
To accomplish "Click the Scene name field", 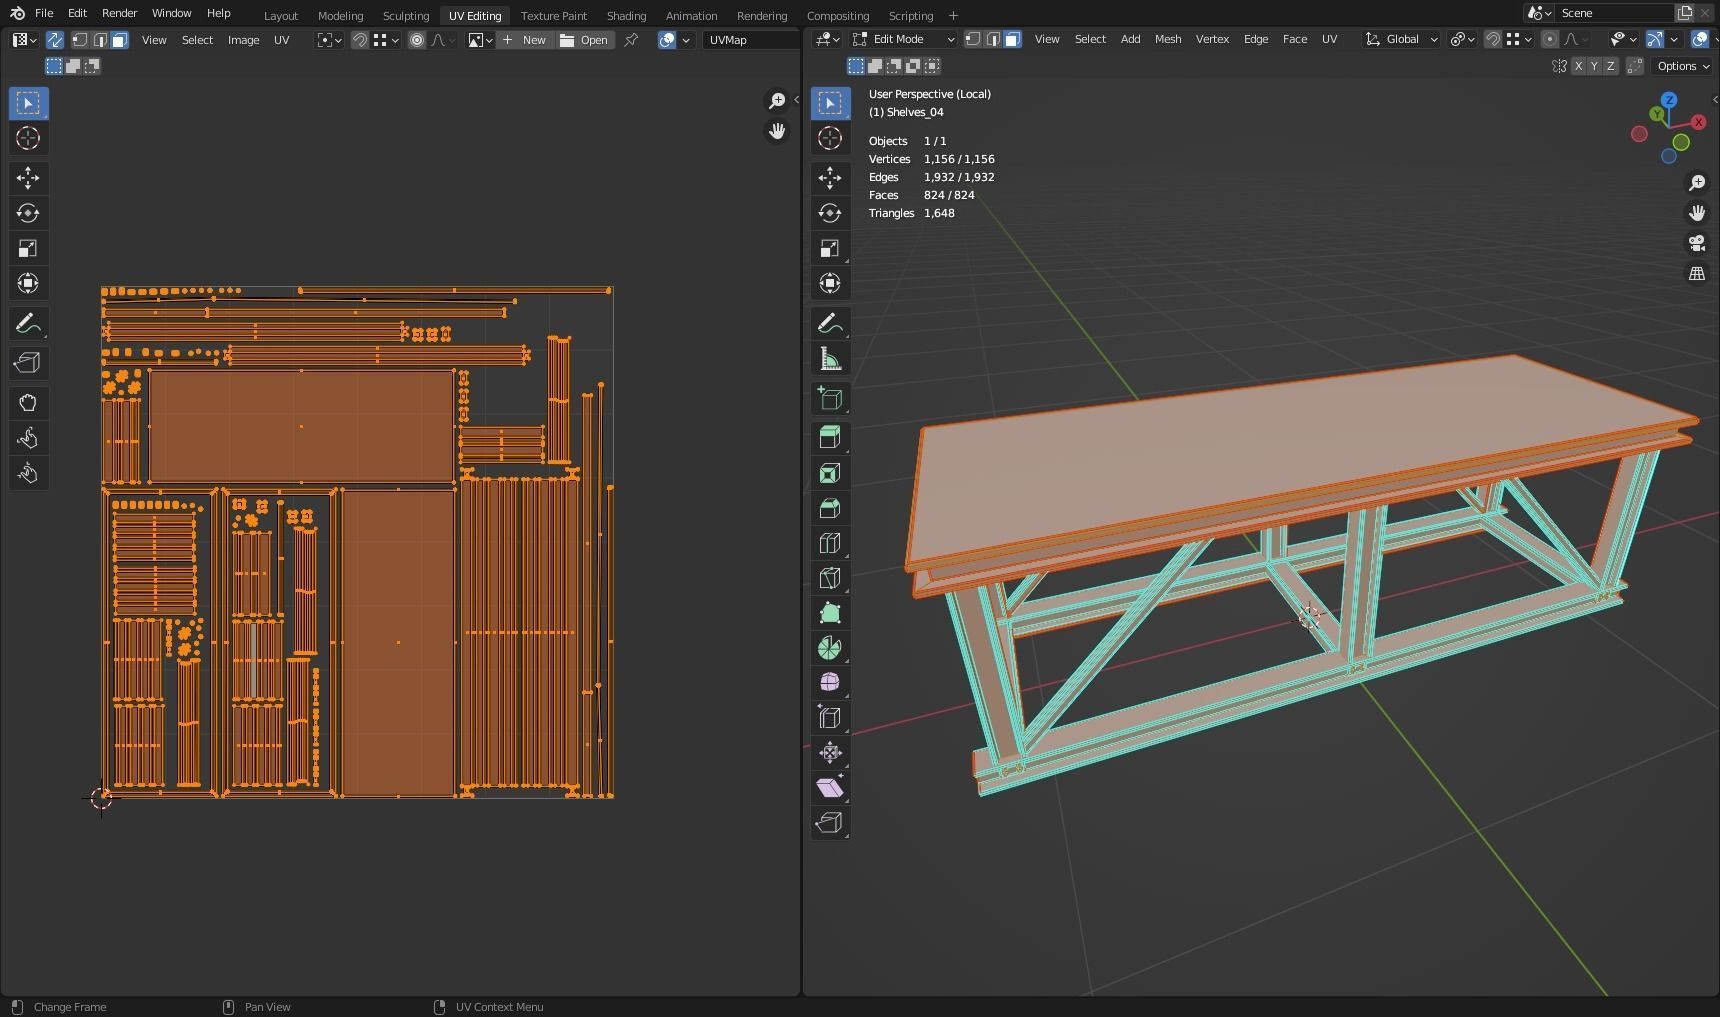I will tap(1615, 13).
